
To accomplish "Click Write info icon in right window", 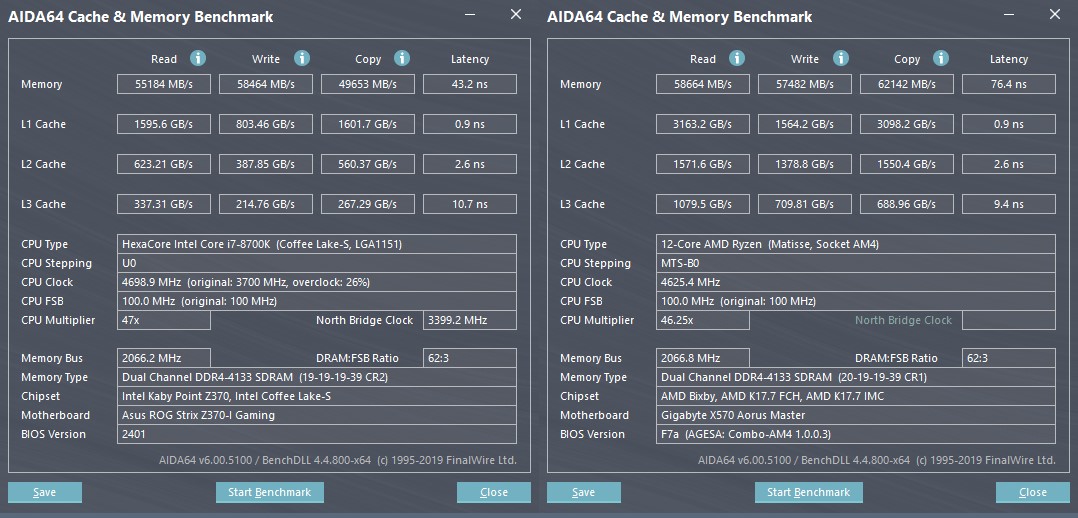I will pyautogui.click(x=840, y=58).
